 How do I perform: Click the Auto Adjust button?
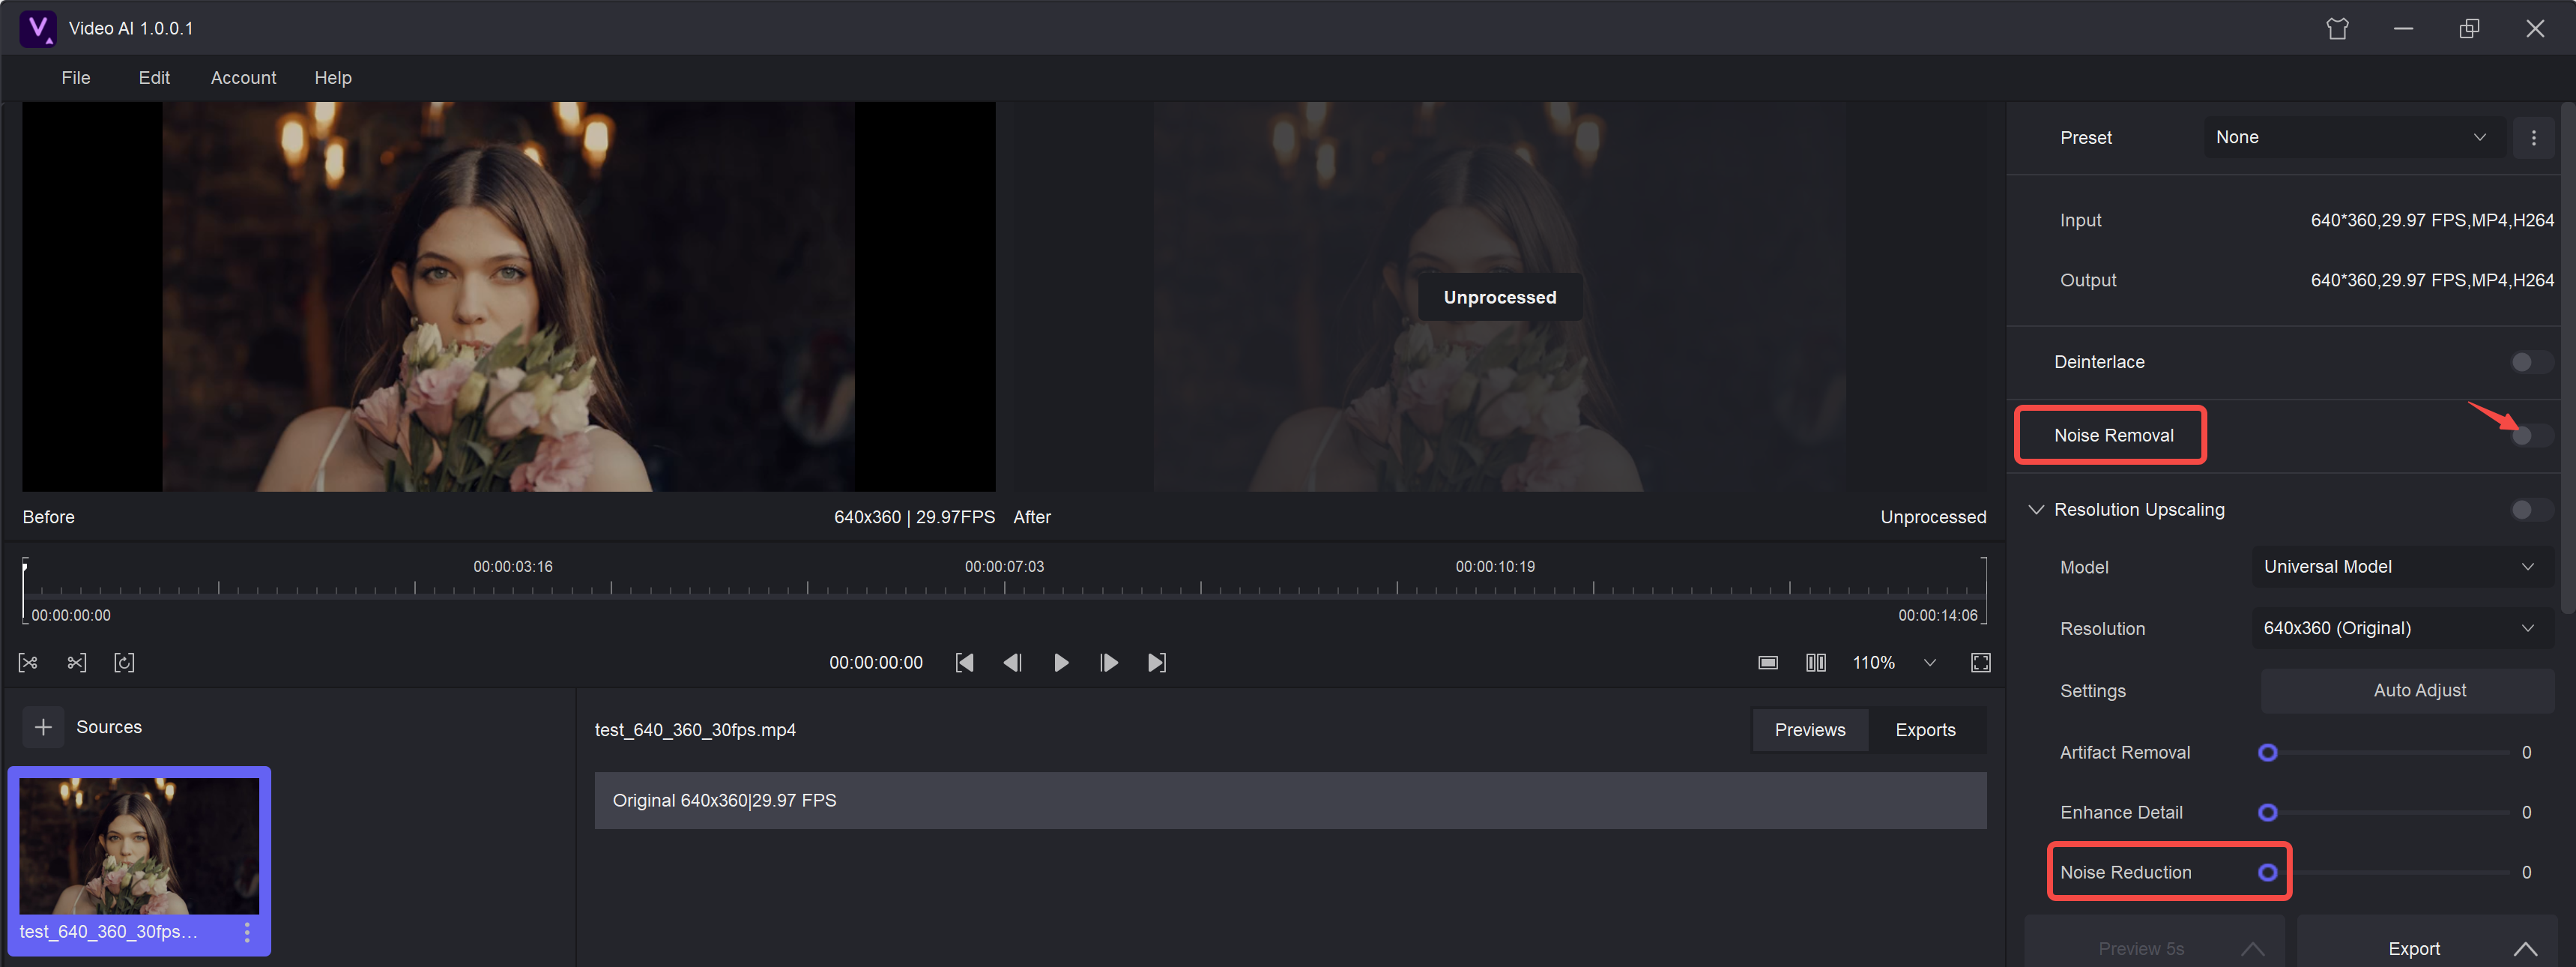2407,691
